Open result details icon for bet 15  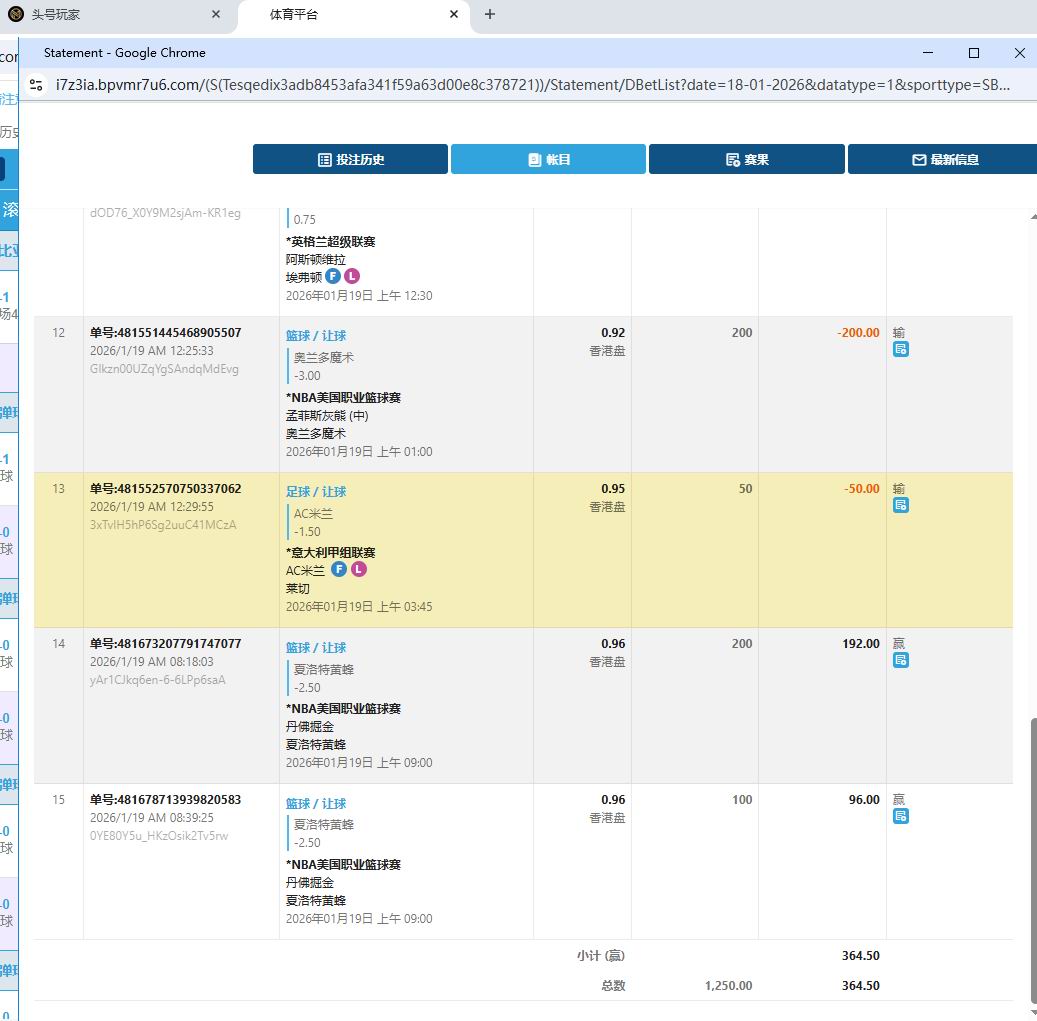(x=900, y=816)
